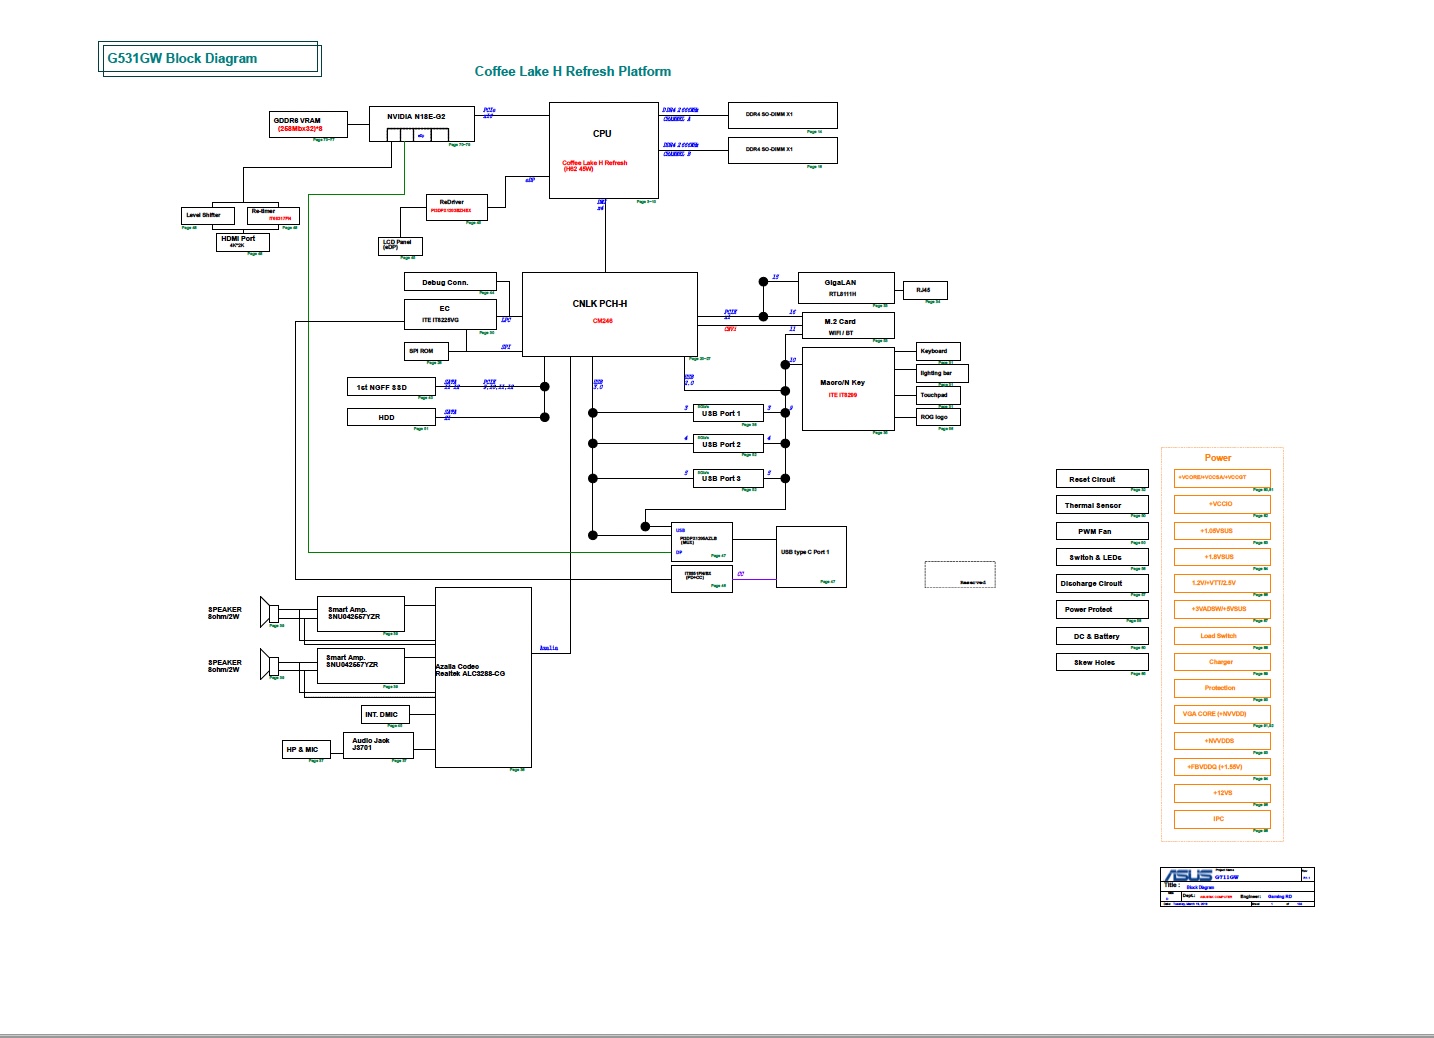This screenshot has height=1038, width=1434.
Task: Select the +1.8VSUS power block
Action: coord(1222,557)
